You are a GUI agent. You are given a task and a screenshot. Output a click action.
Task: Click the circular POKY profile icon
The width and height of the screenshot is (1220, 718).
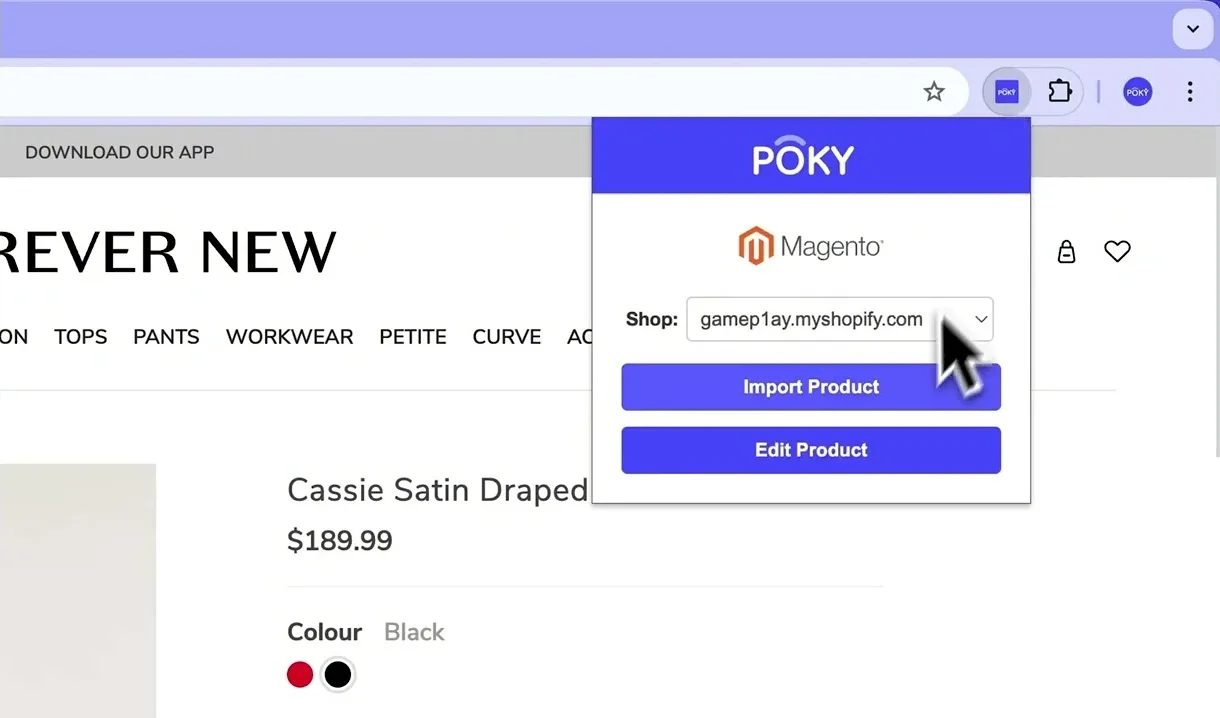click(1137, 91)
